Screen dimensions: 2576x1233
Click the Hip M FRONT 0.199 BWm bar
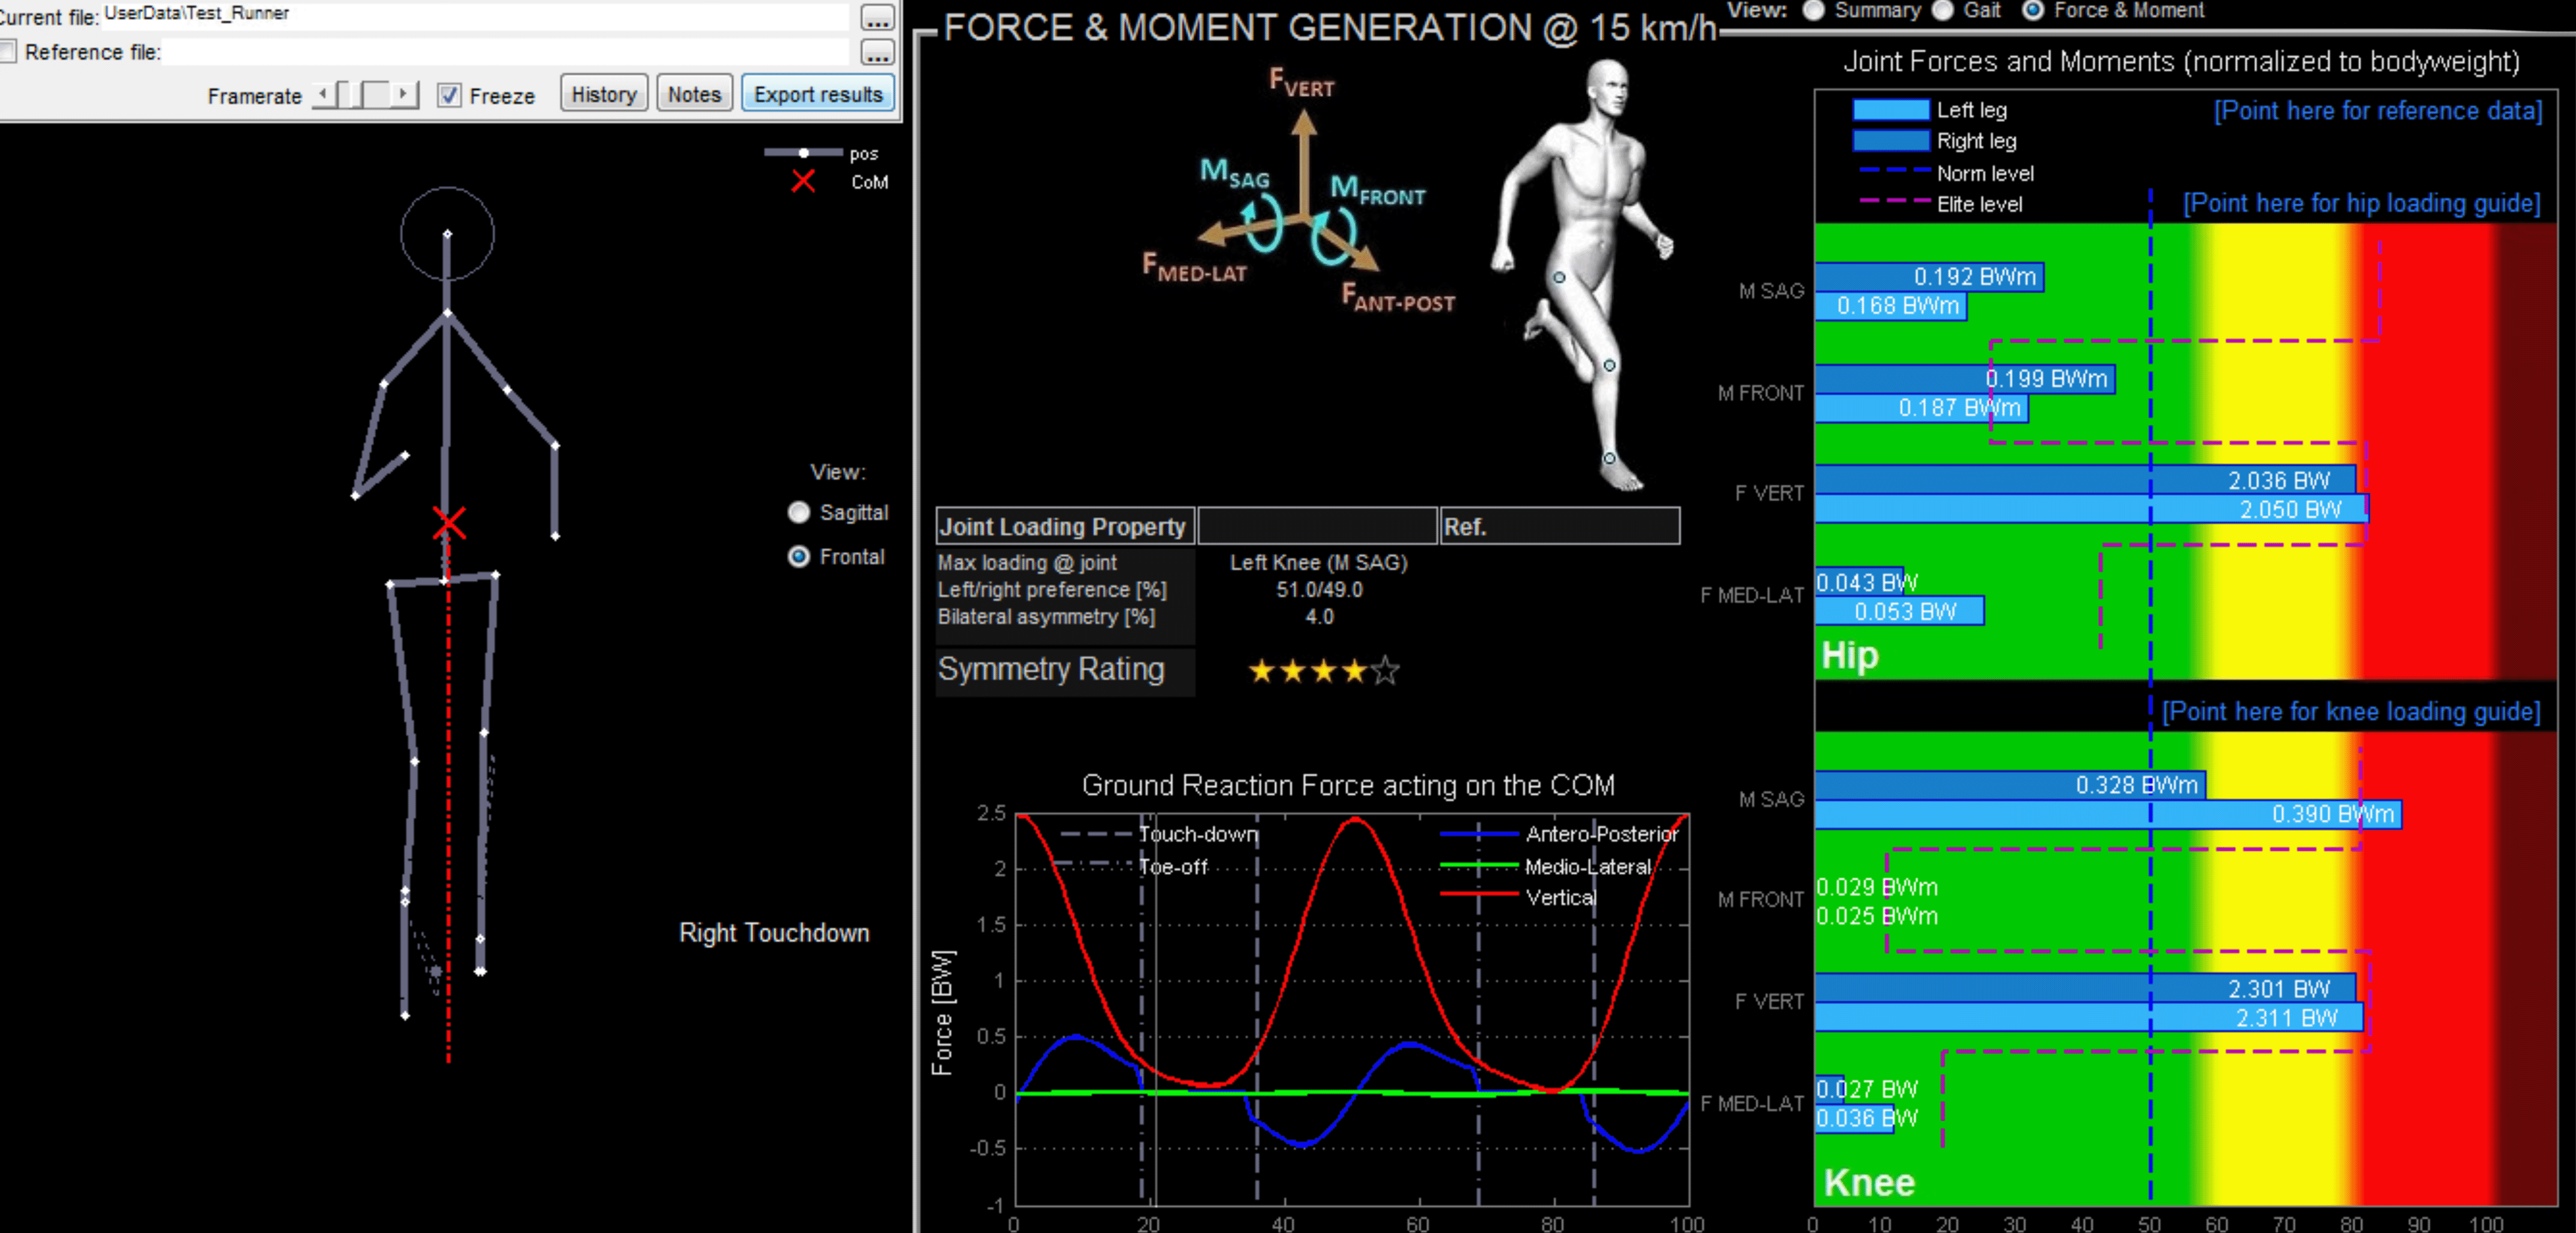[x=1965, y=379]
